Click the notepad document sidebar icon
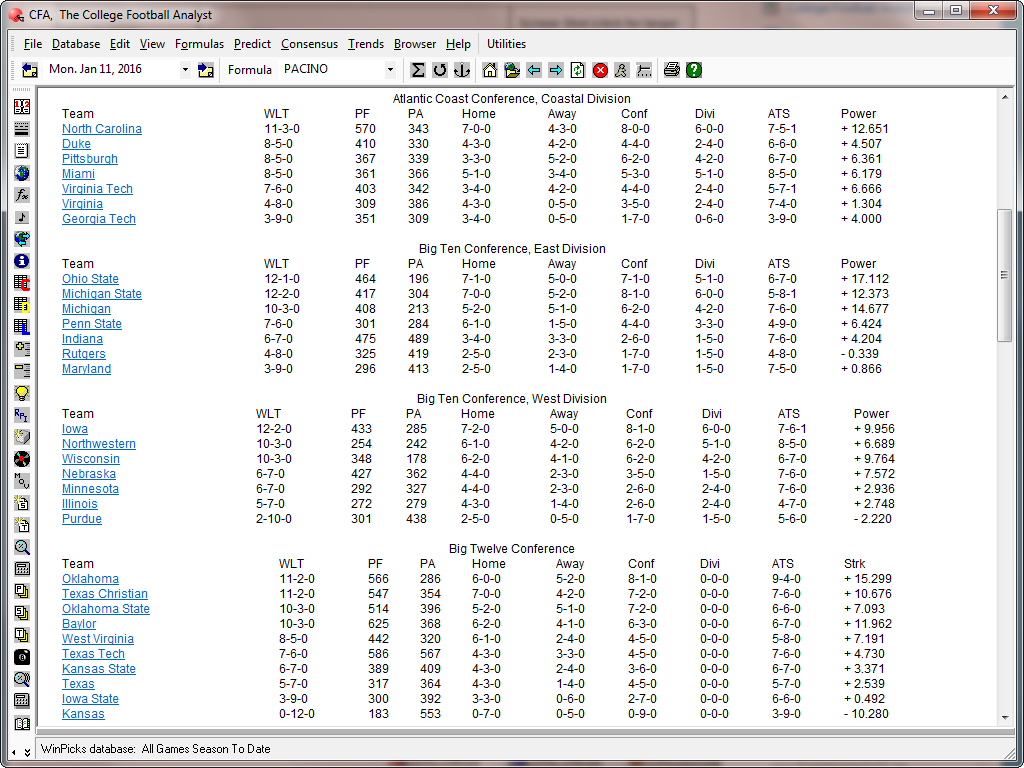Viewport: 1024px width, 768px height. [22, 151]
